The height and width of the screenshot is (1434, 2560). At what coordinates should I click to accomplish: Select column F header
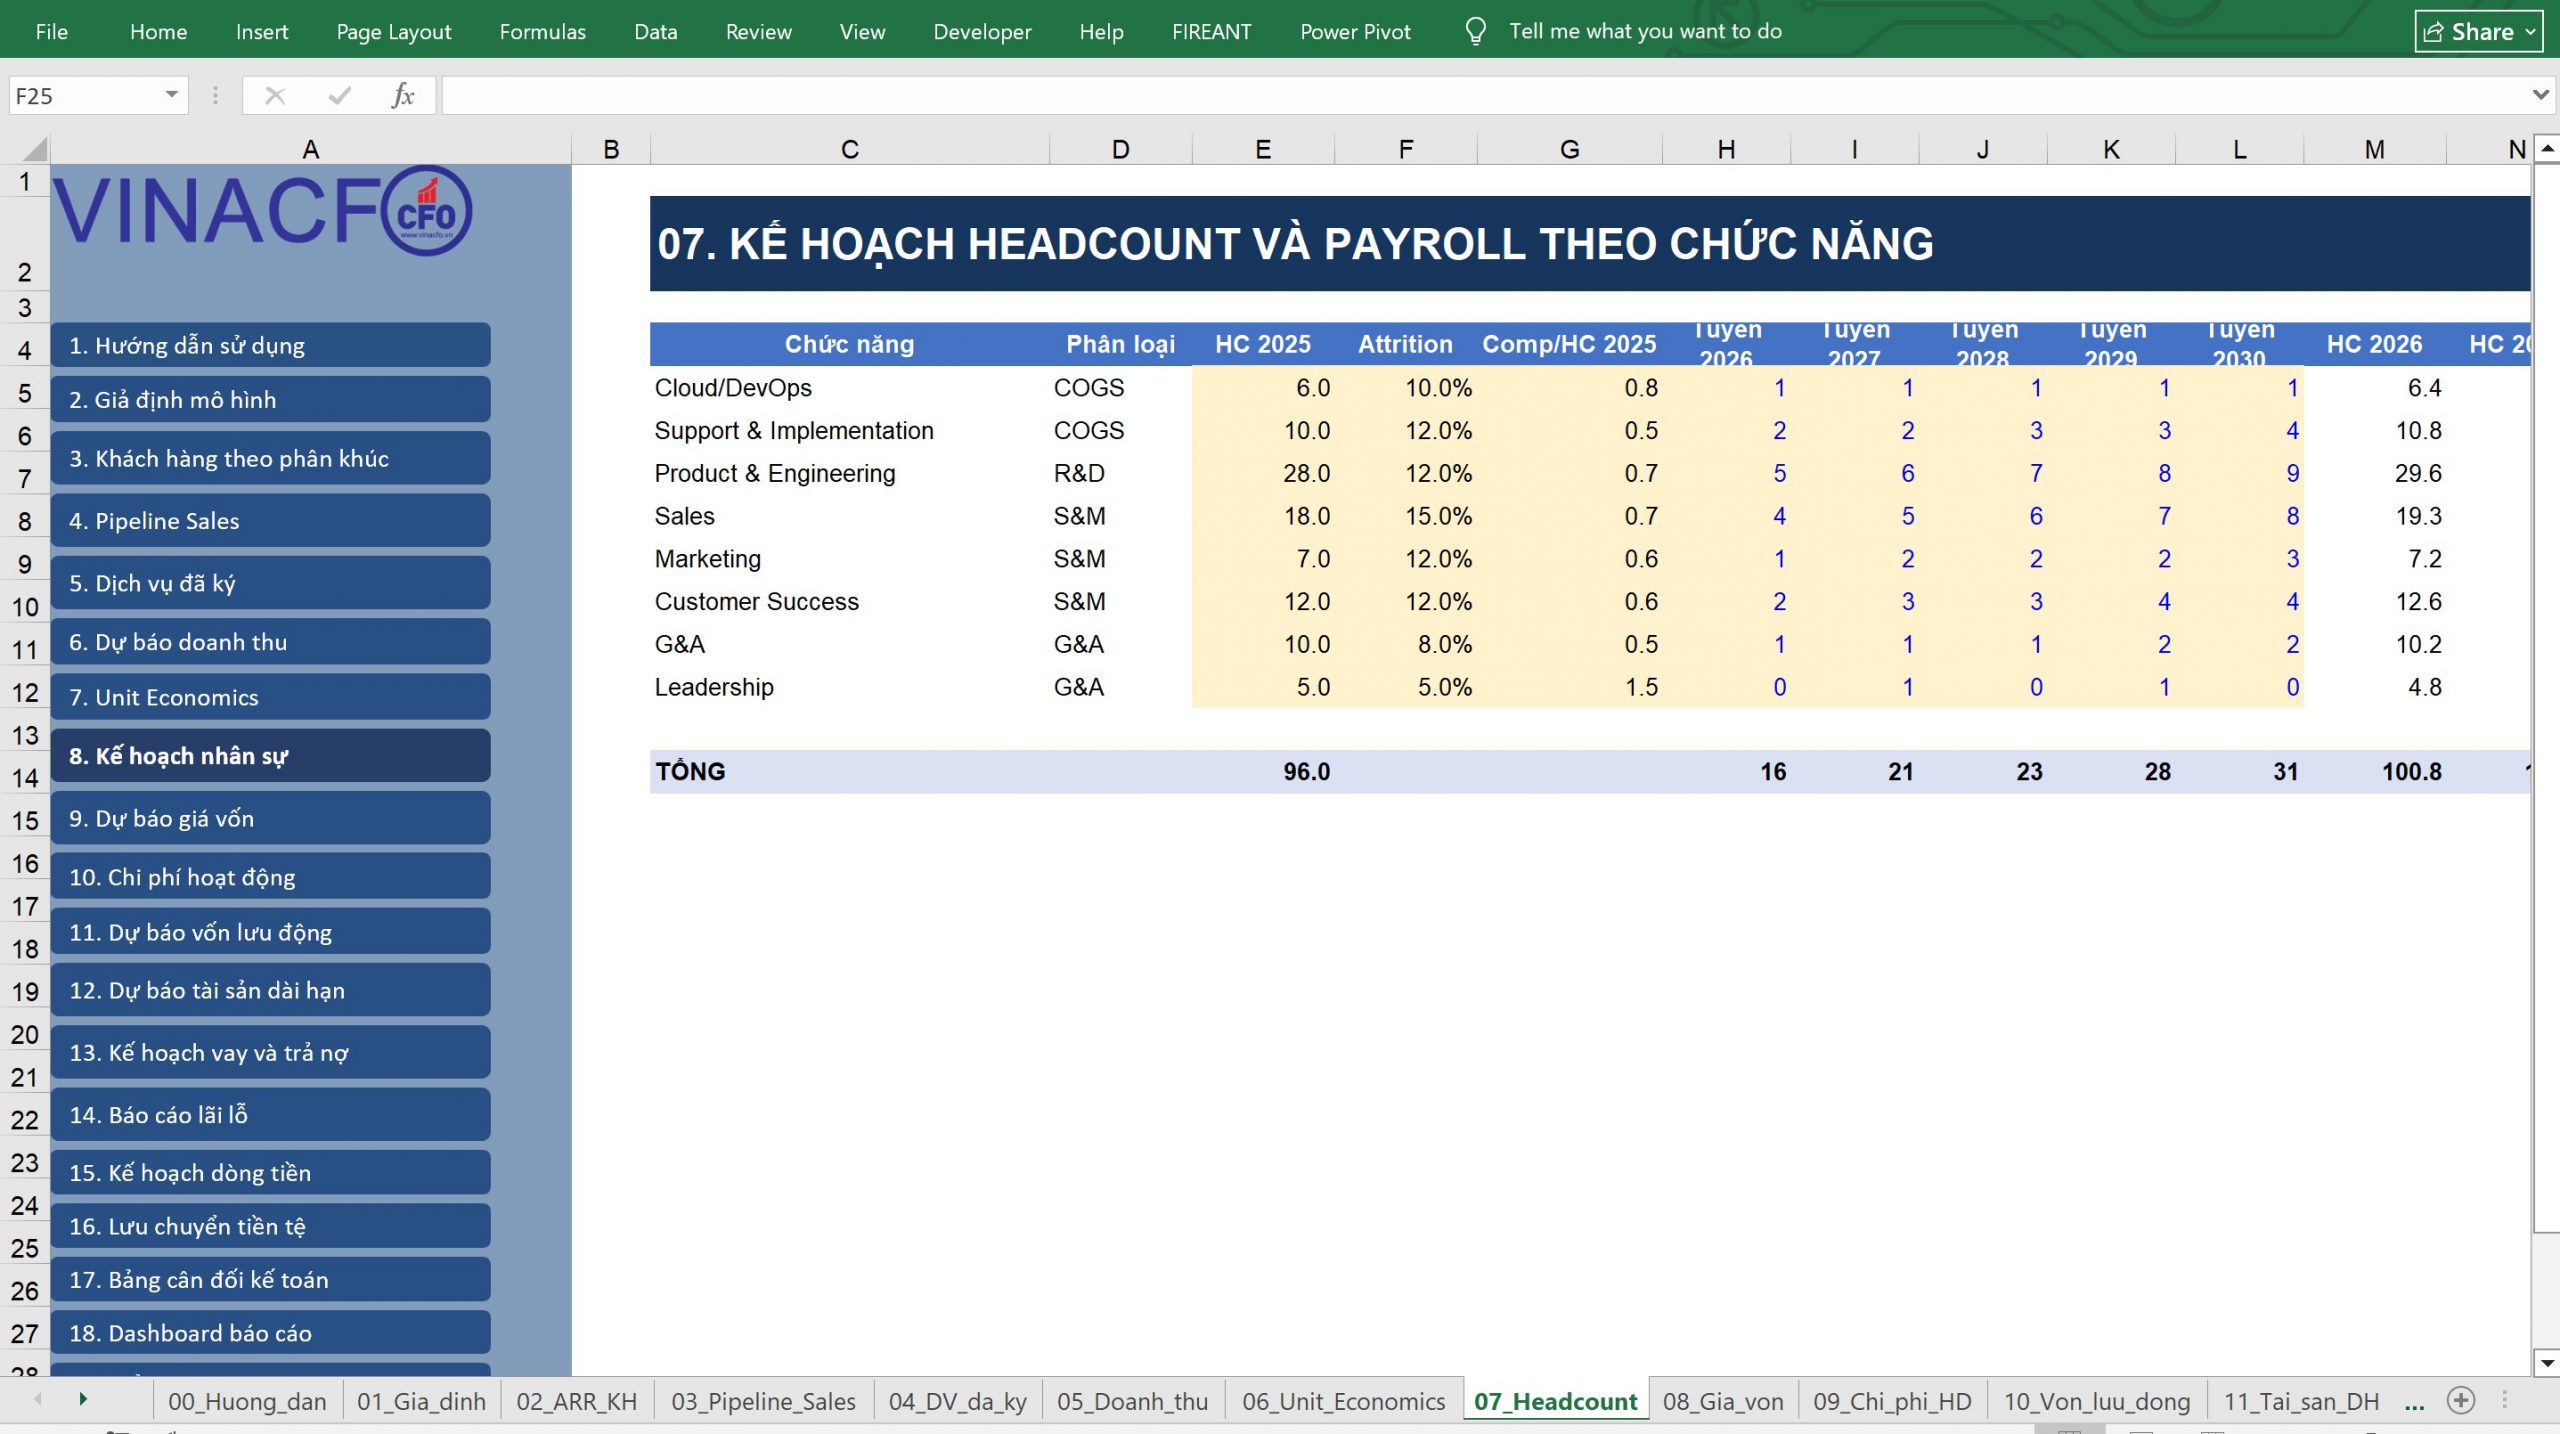click(1405, 149)
